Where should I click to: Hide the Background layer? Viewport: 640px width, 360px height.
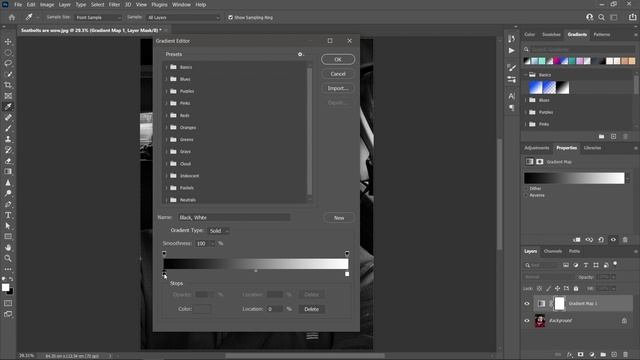527,321
